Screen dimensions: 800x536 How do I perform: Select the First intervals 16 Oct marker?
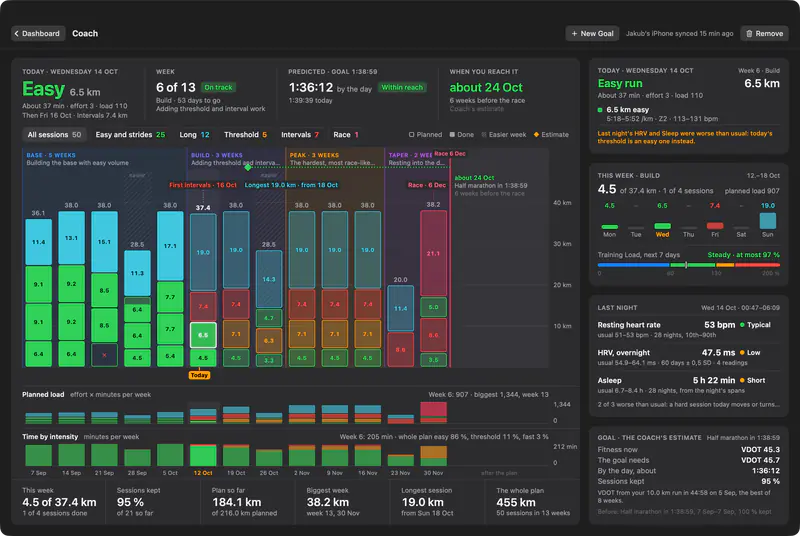click(203, 185)
